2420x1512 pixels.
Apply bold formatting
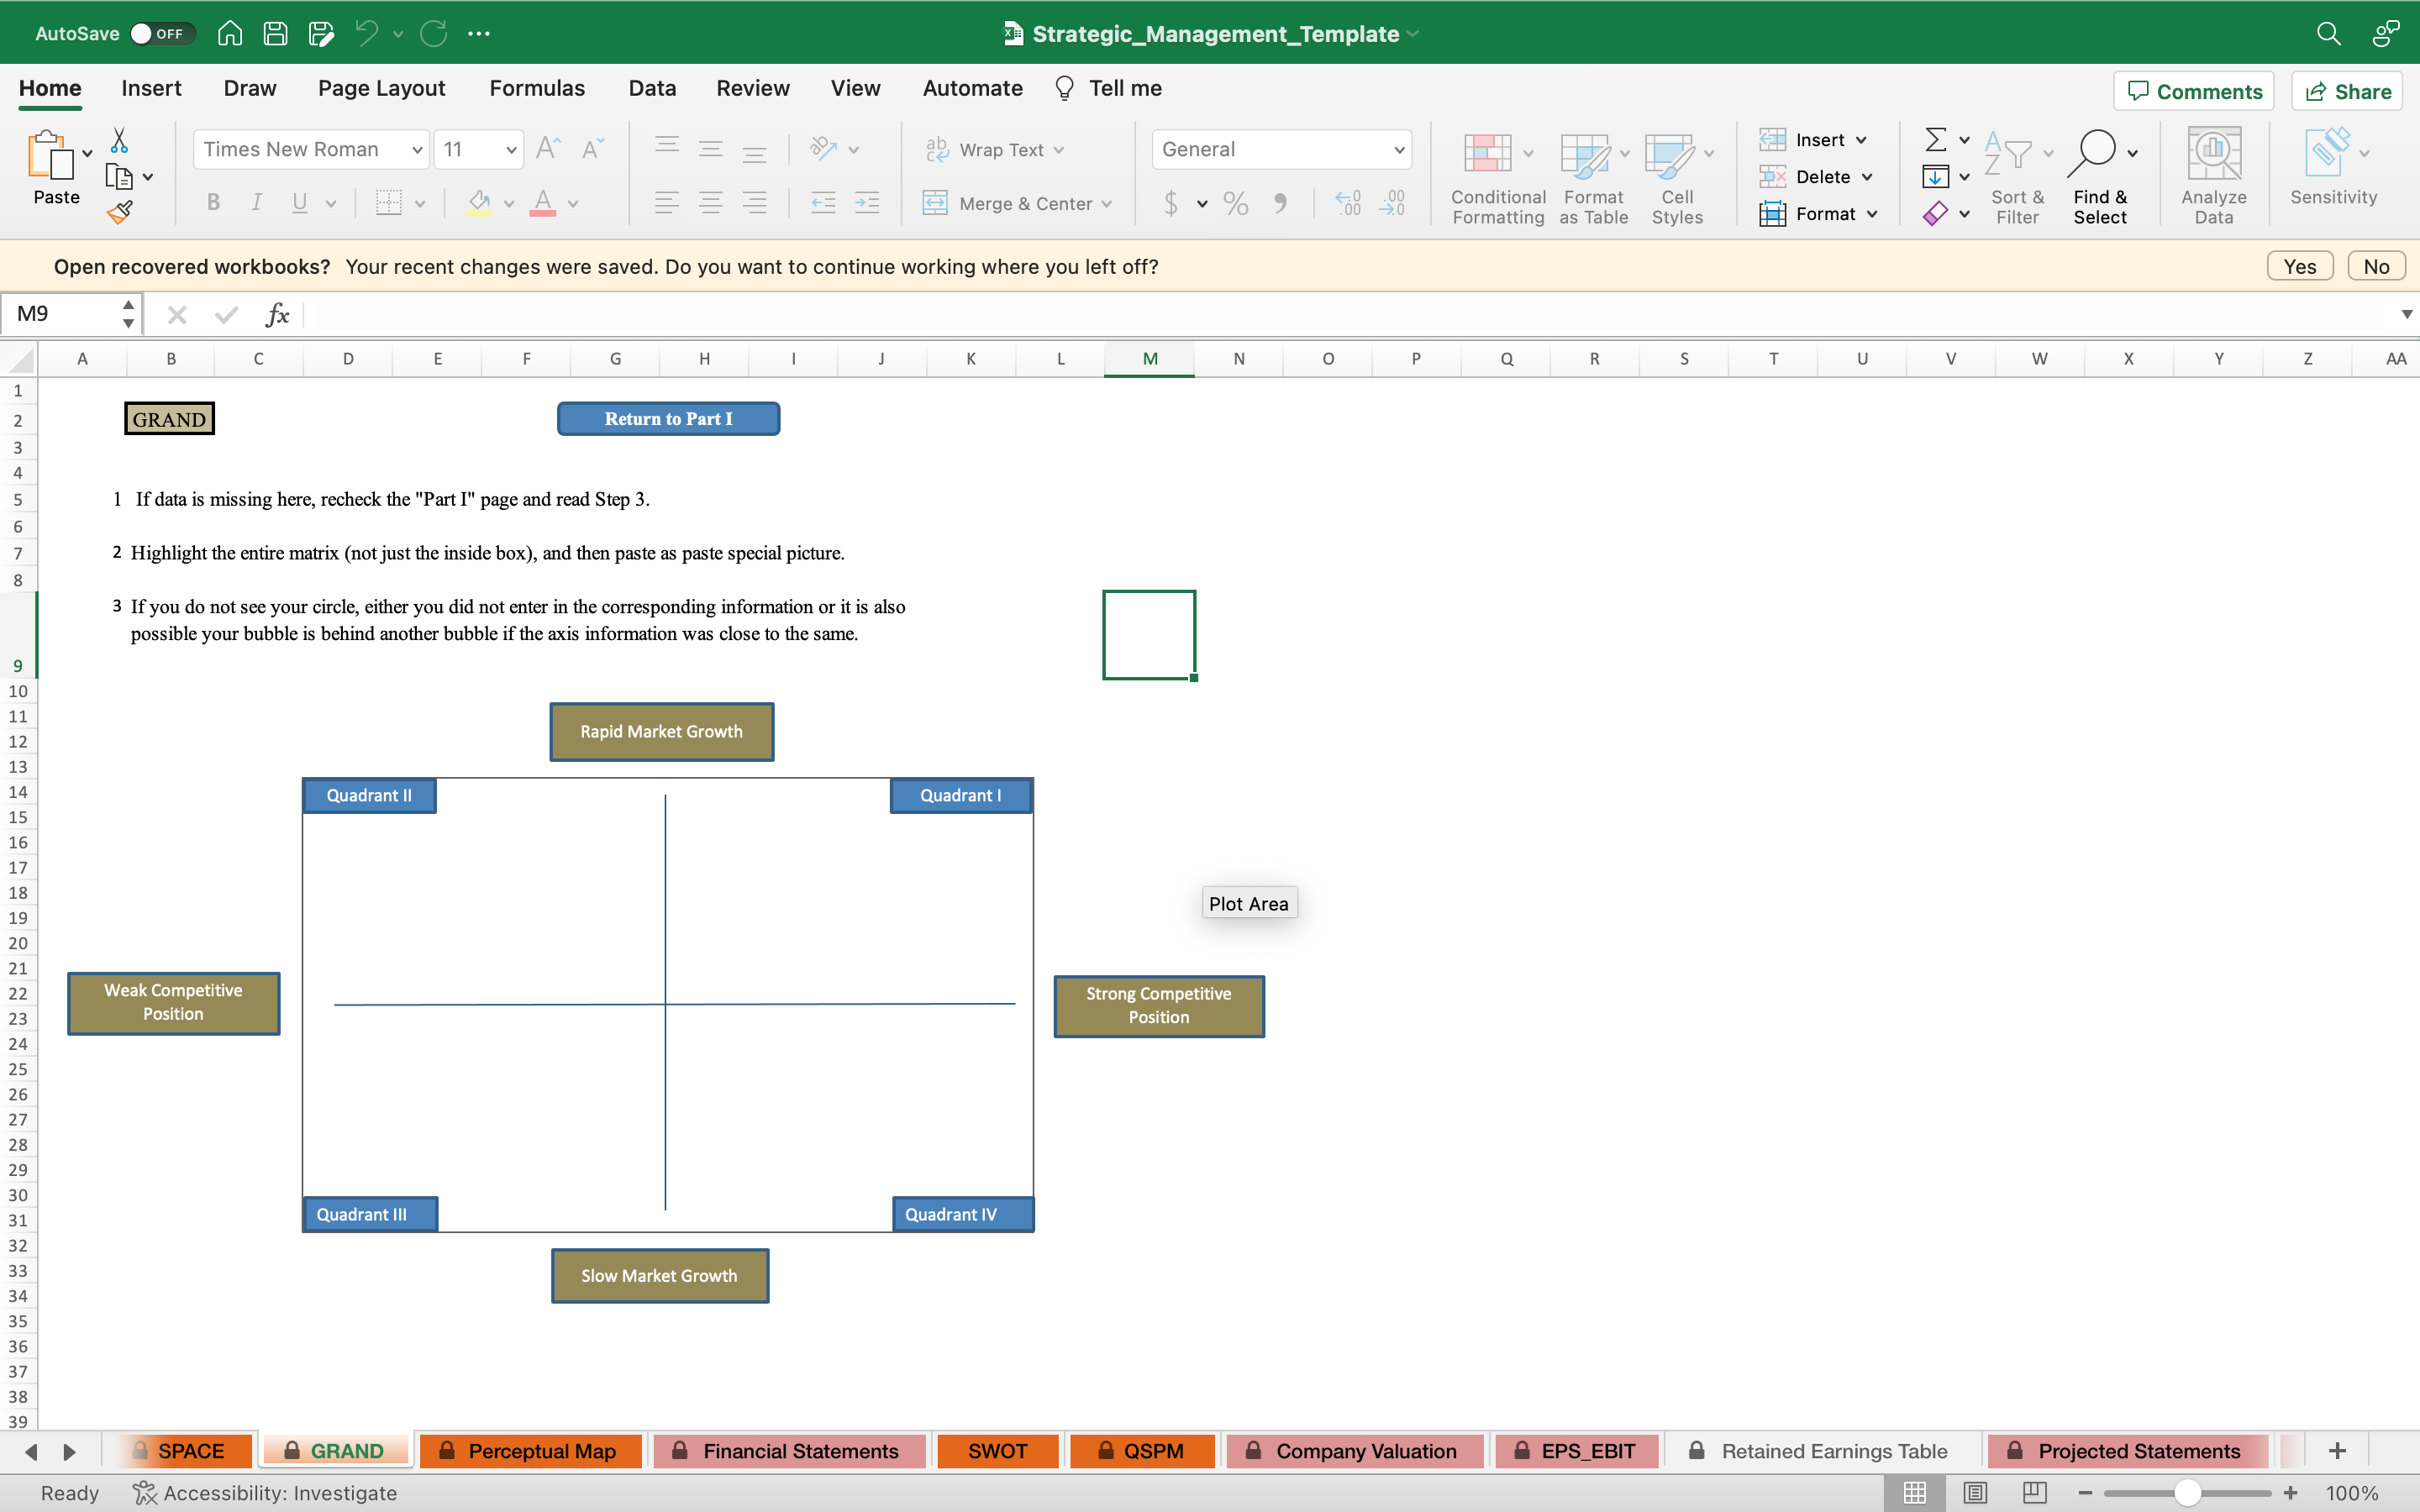[x=214, y=203]
